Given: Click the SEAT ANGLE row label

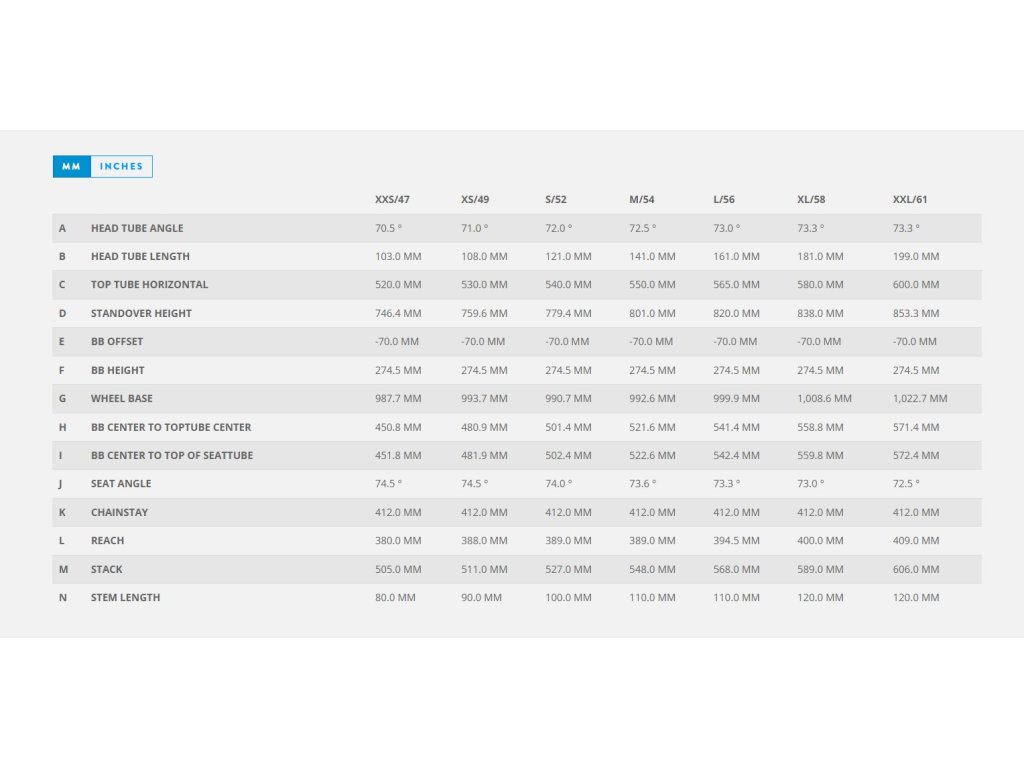Looking at the screenshot, I should 121,484.
